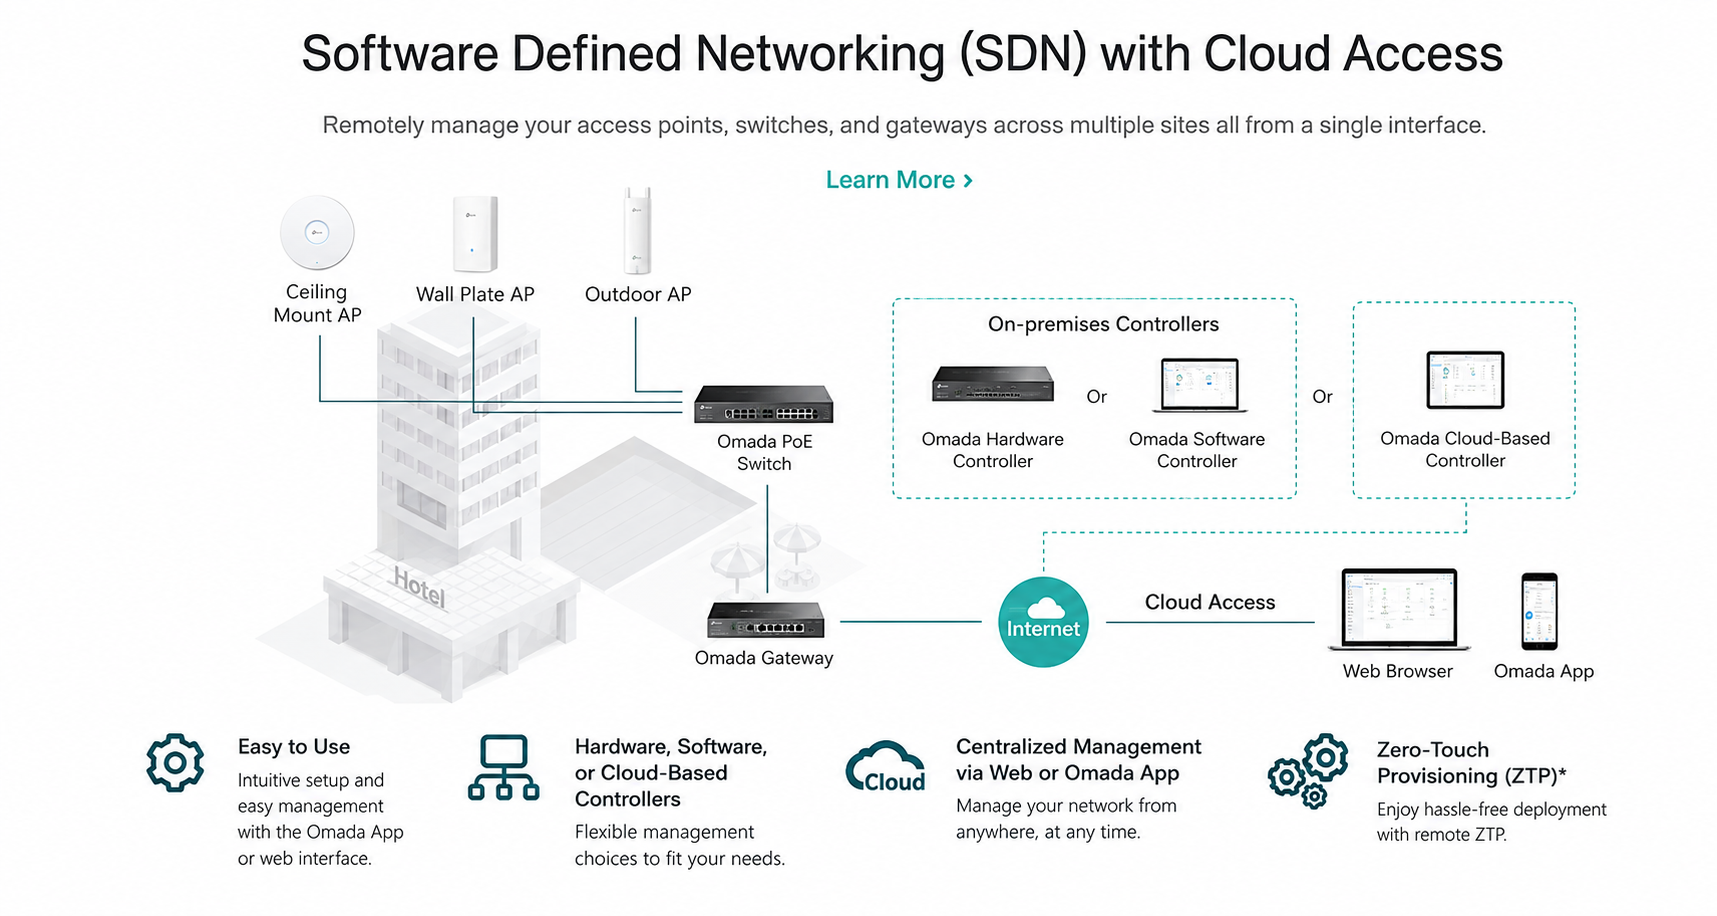Click the 'Ceiling Mount AP' label

pos(317,303)
